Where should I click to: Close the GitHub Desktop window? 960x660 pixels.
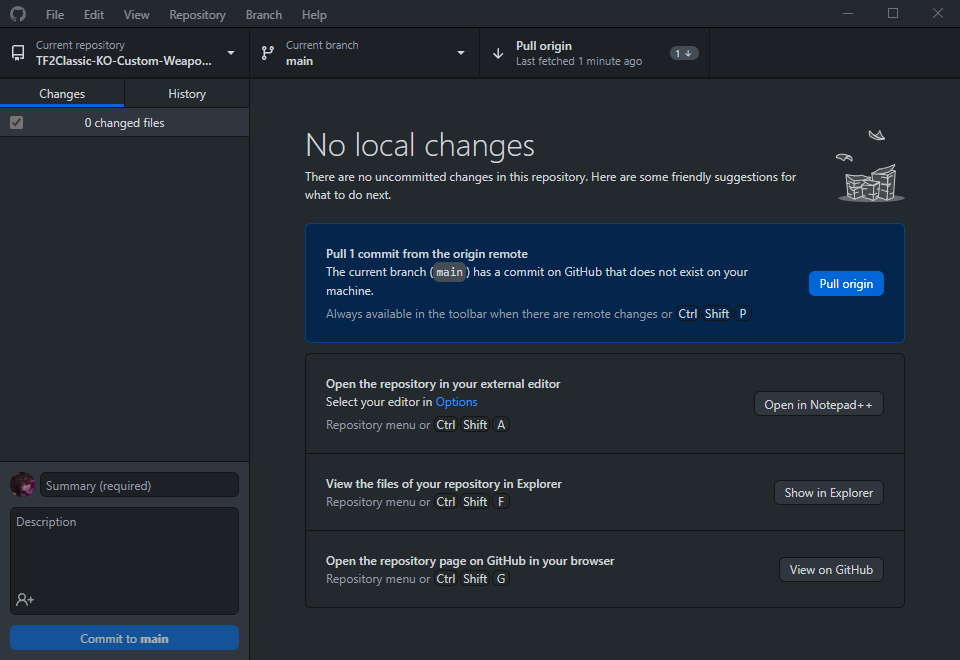point(937,13)
